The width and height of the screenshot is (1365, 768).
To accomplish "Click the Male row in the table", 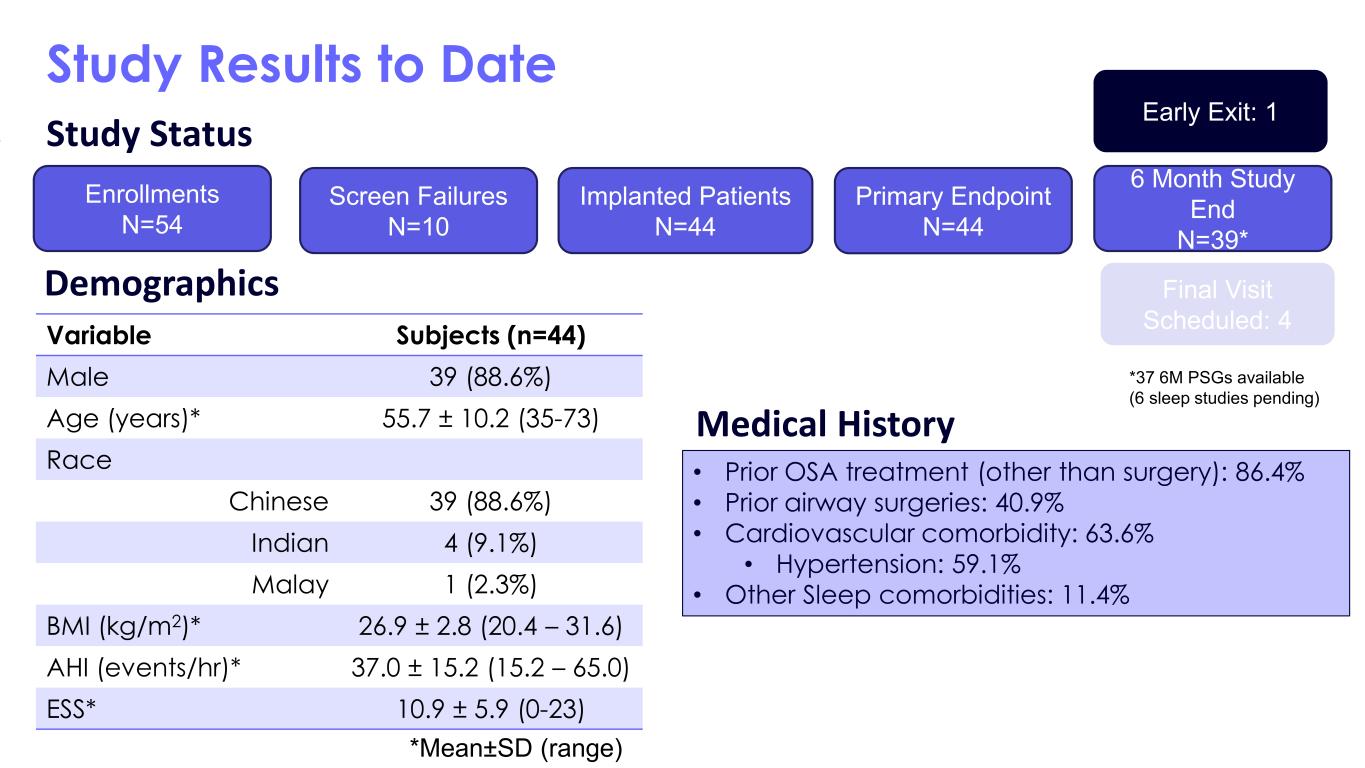I will tap(338, 377).
